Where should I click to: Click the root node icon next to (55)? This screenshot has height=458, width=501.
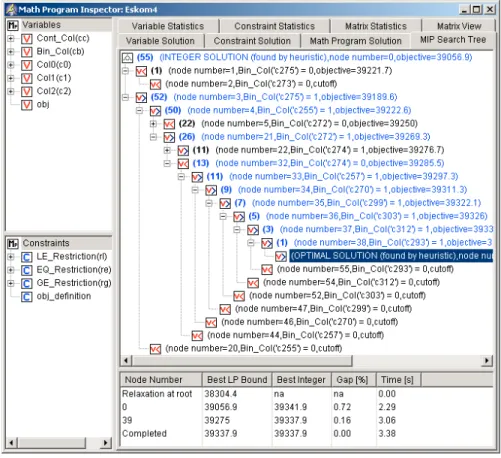pos(127,58)
